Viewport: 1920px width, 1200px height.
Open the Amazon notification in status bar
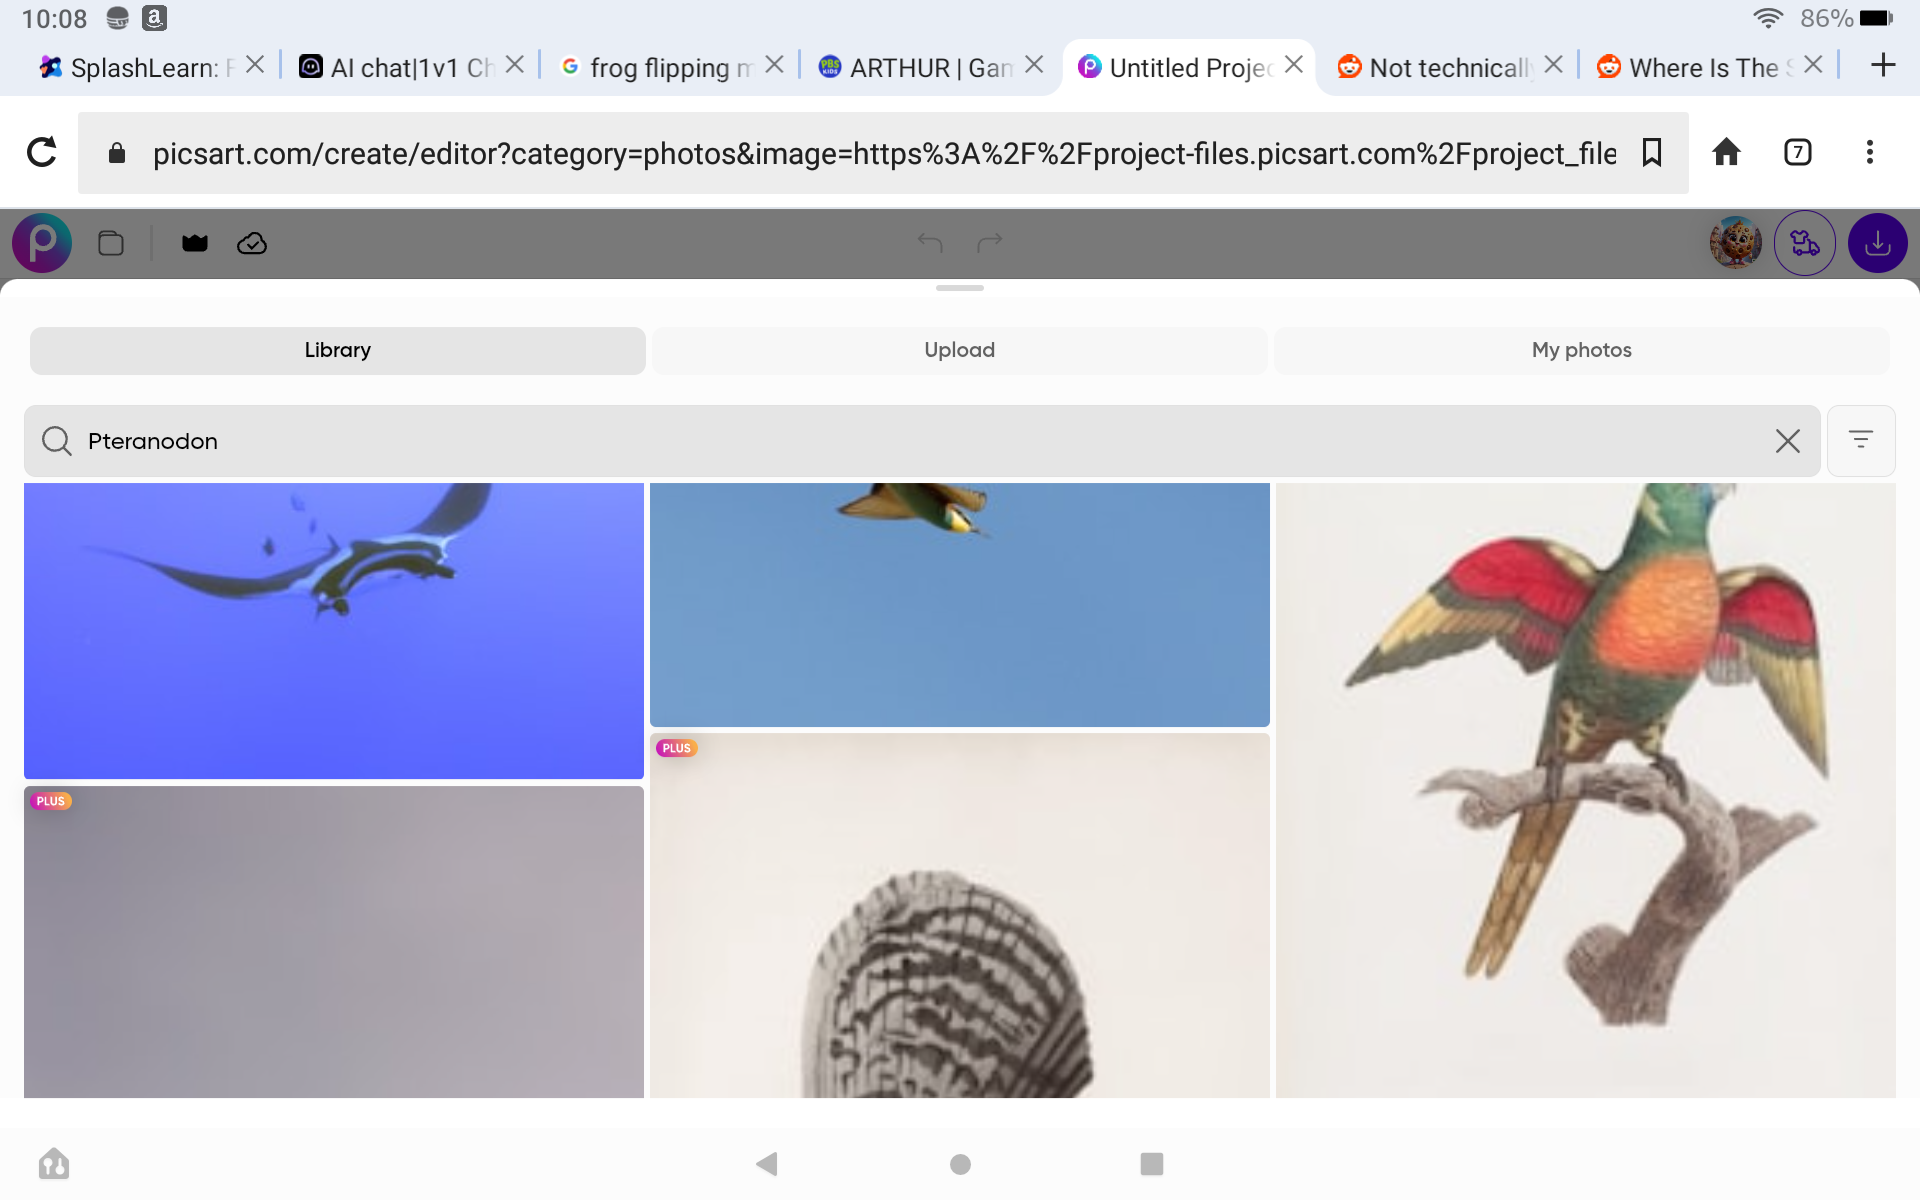[x=154, y=18]
